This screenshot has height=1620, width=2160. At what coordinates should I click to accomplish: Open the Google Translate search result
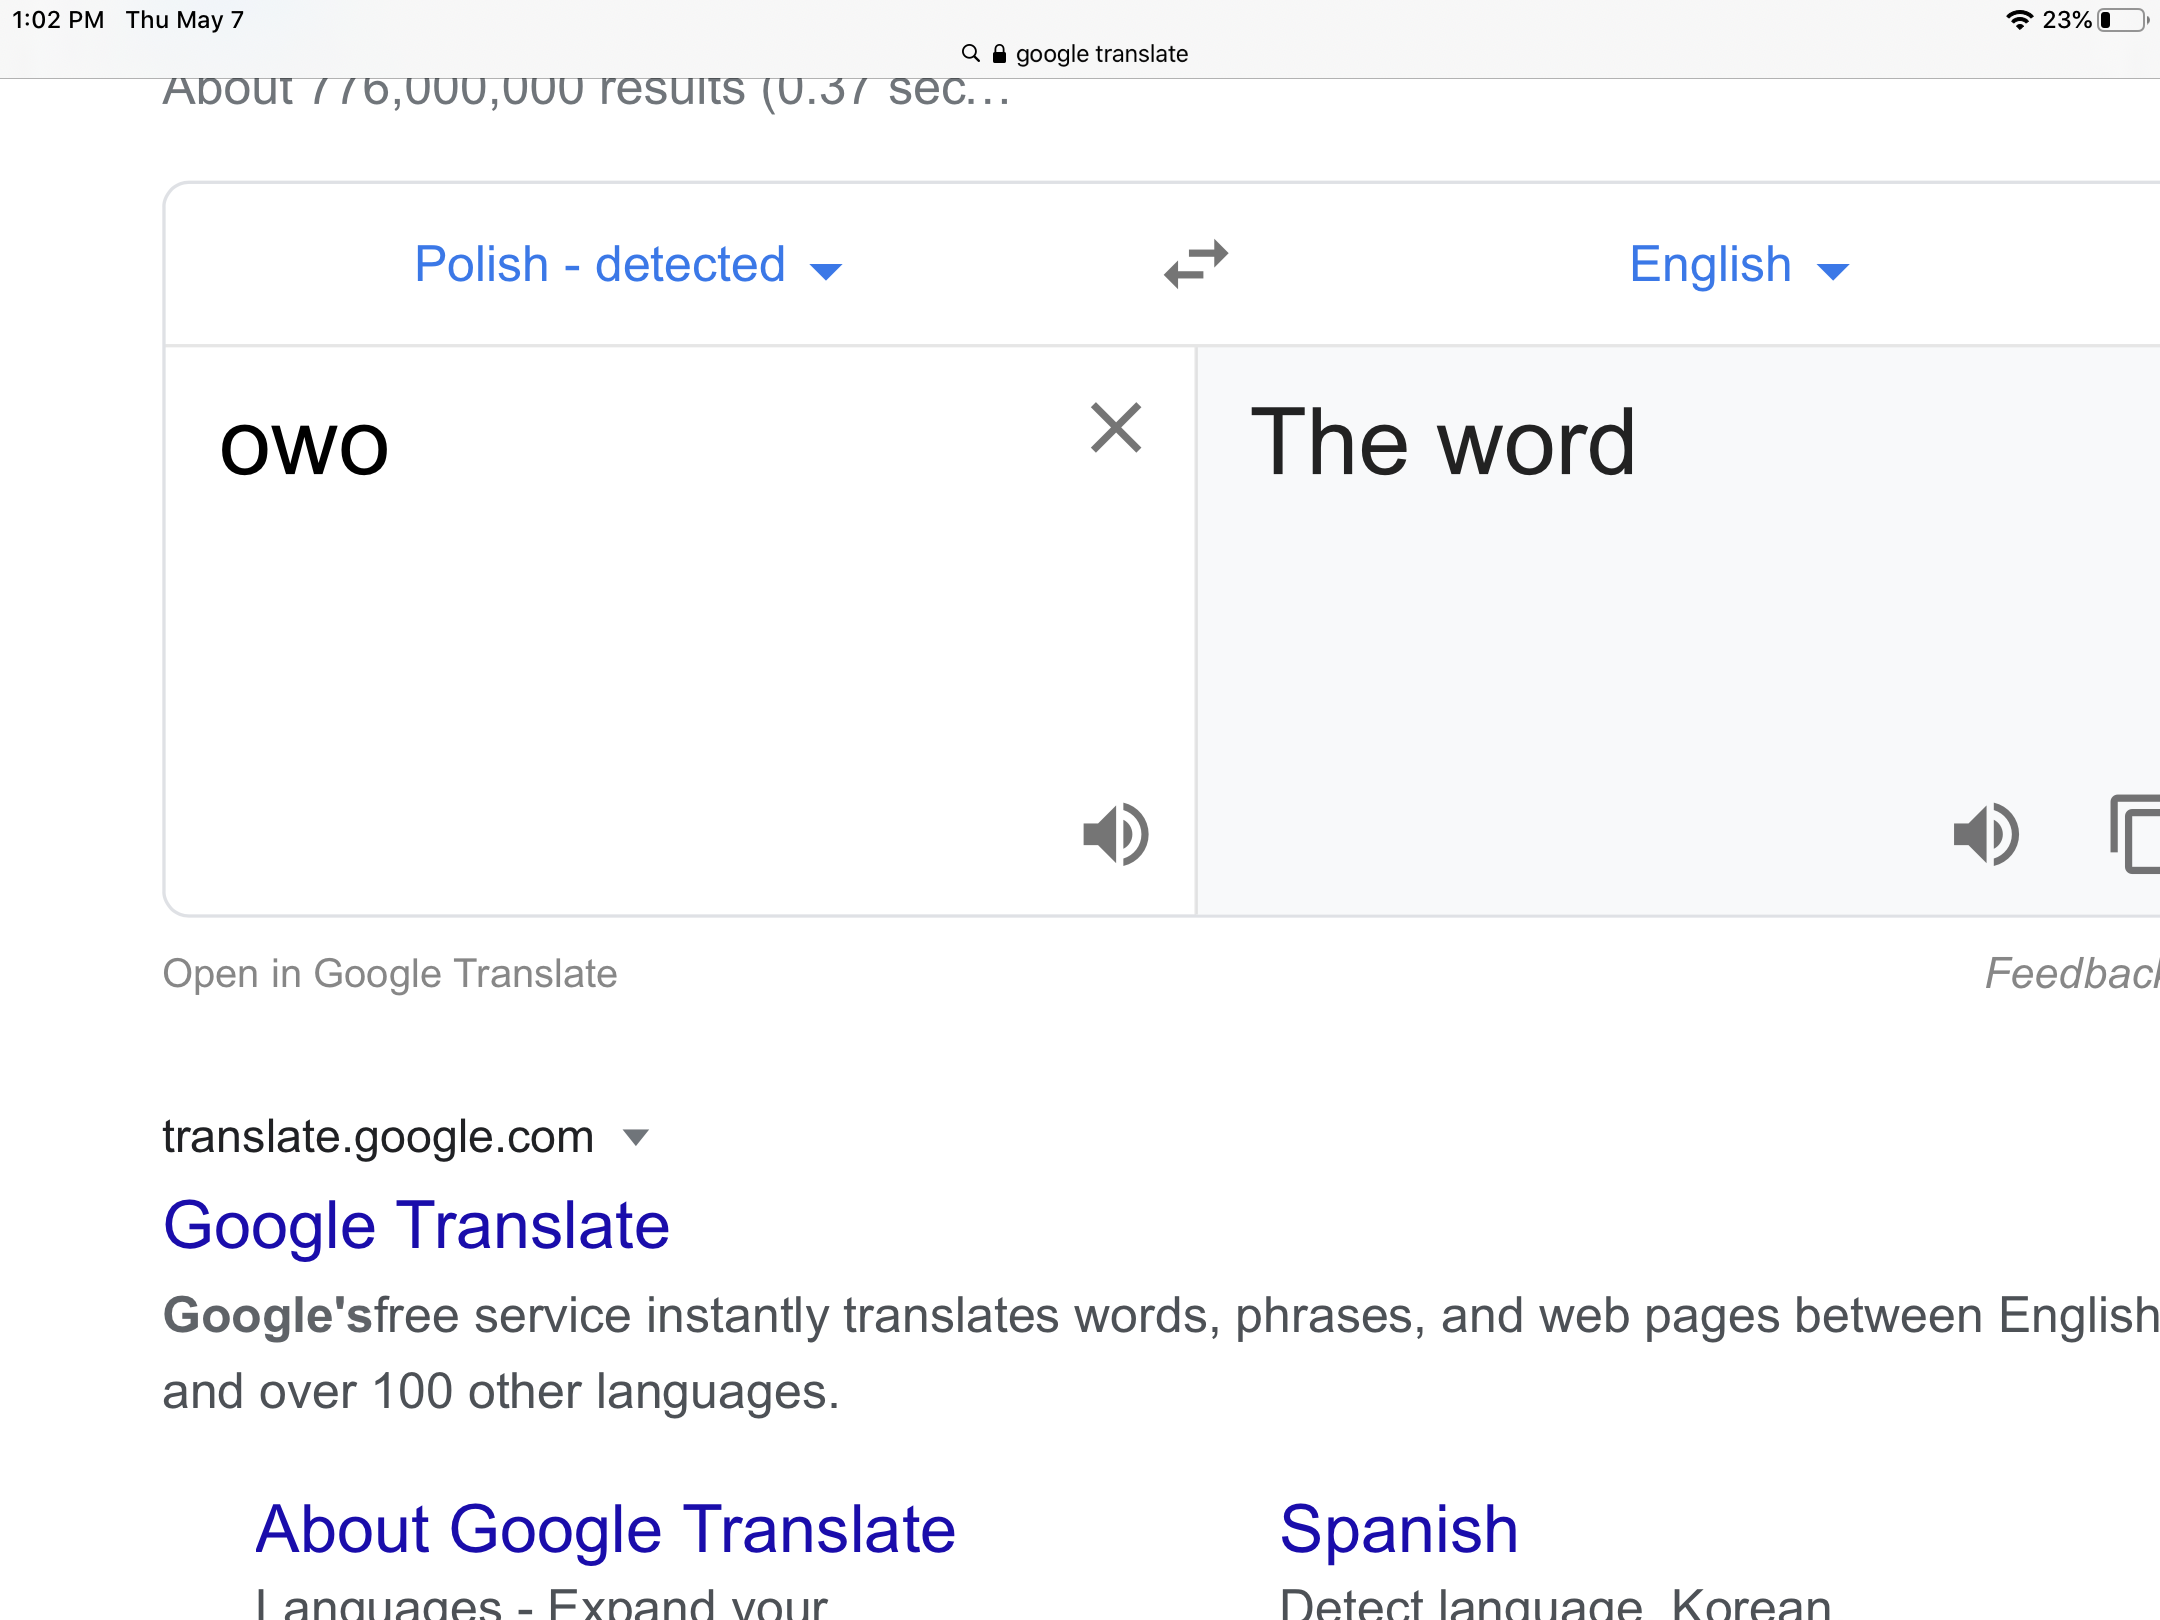click(x=416, y=1226)
